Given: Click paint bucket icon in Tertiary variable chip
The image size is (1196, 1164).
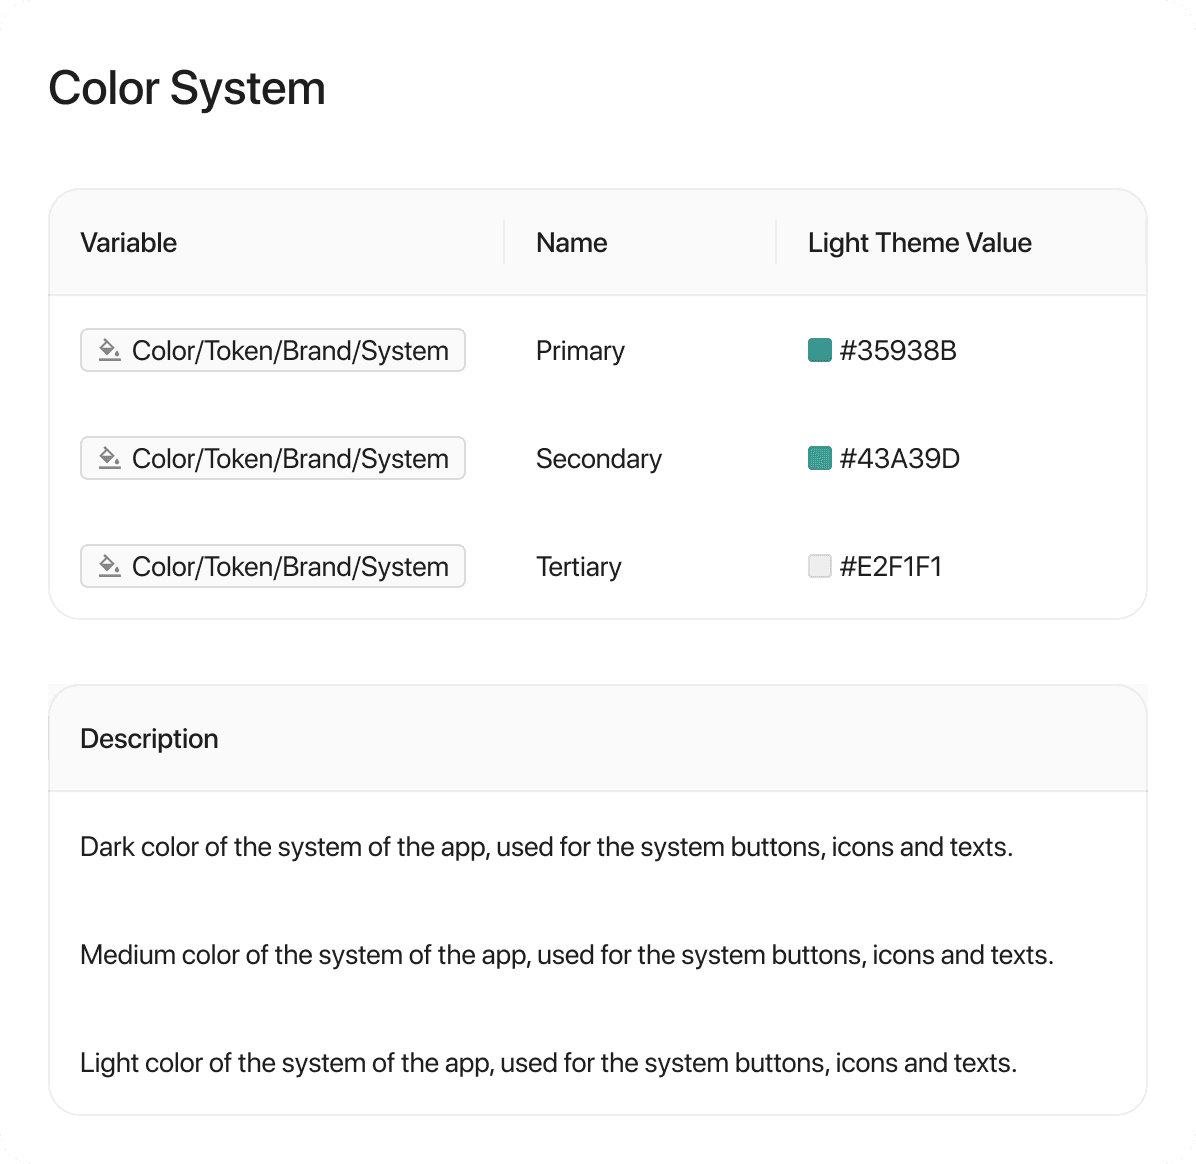Looking at the screenshot, I should coord(109,566).
